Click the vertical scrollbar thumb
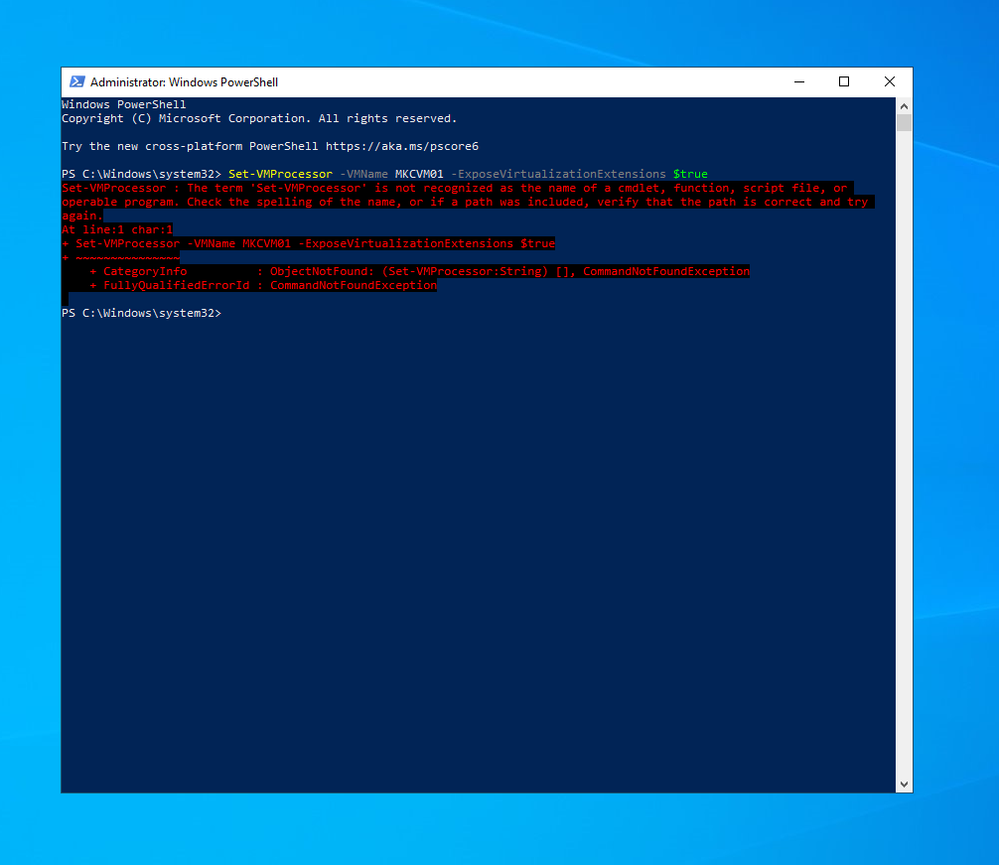Image resolution: width=999 pixels, height=865 pixels. 903,122
